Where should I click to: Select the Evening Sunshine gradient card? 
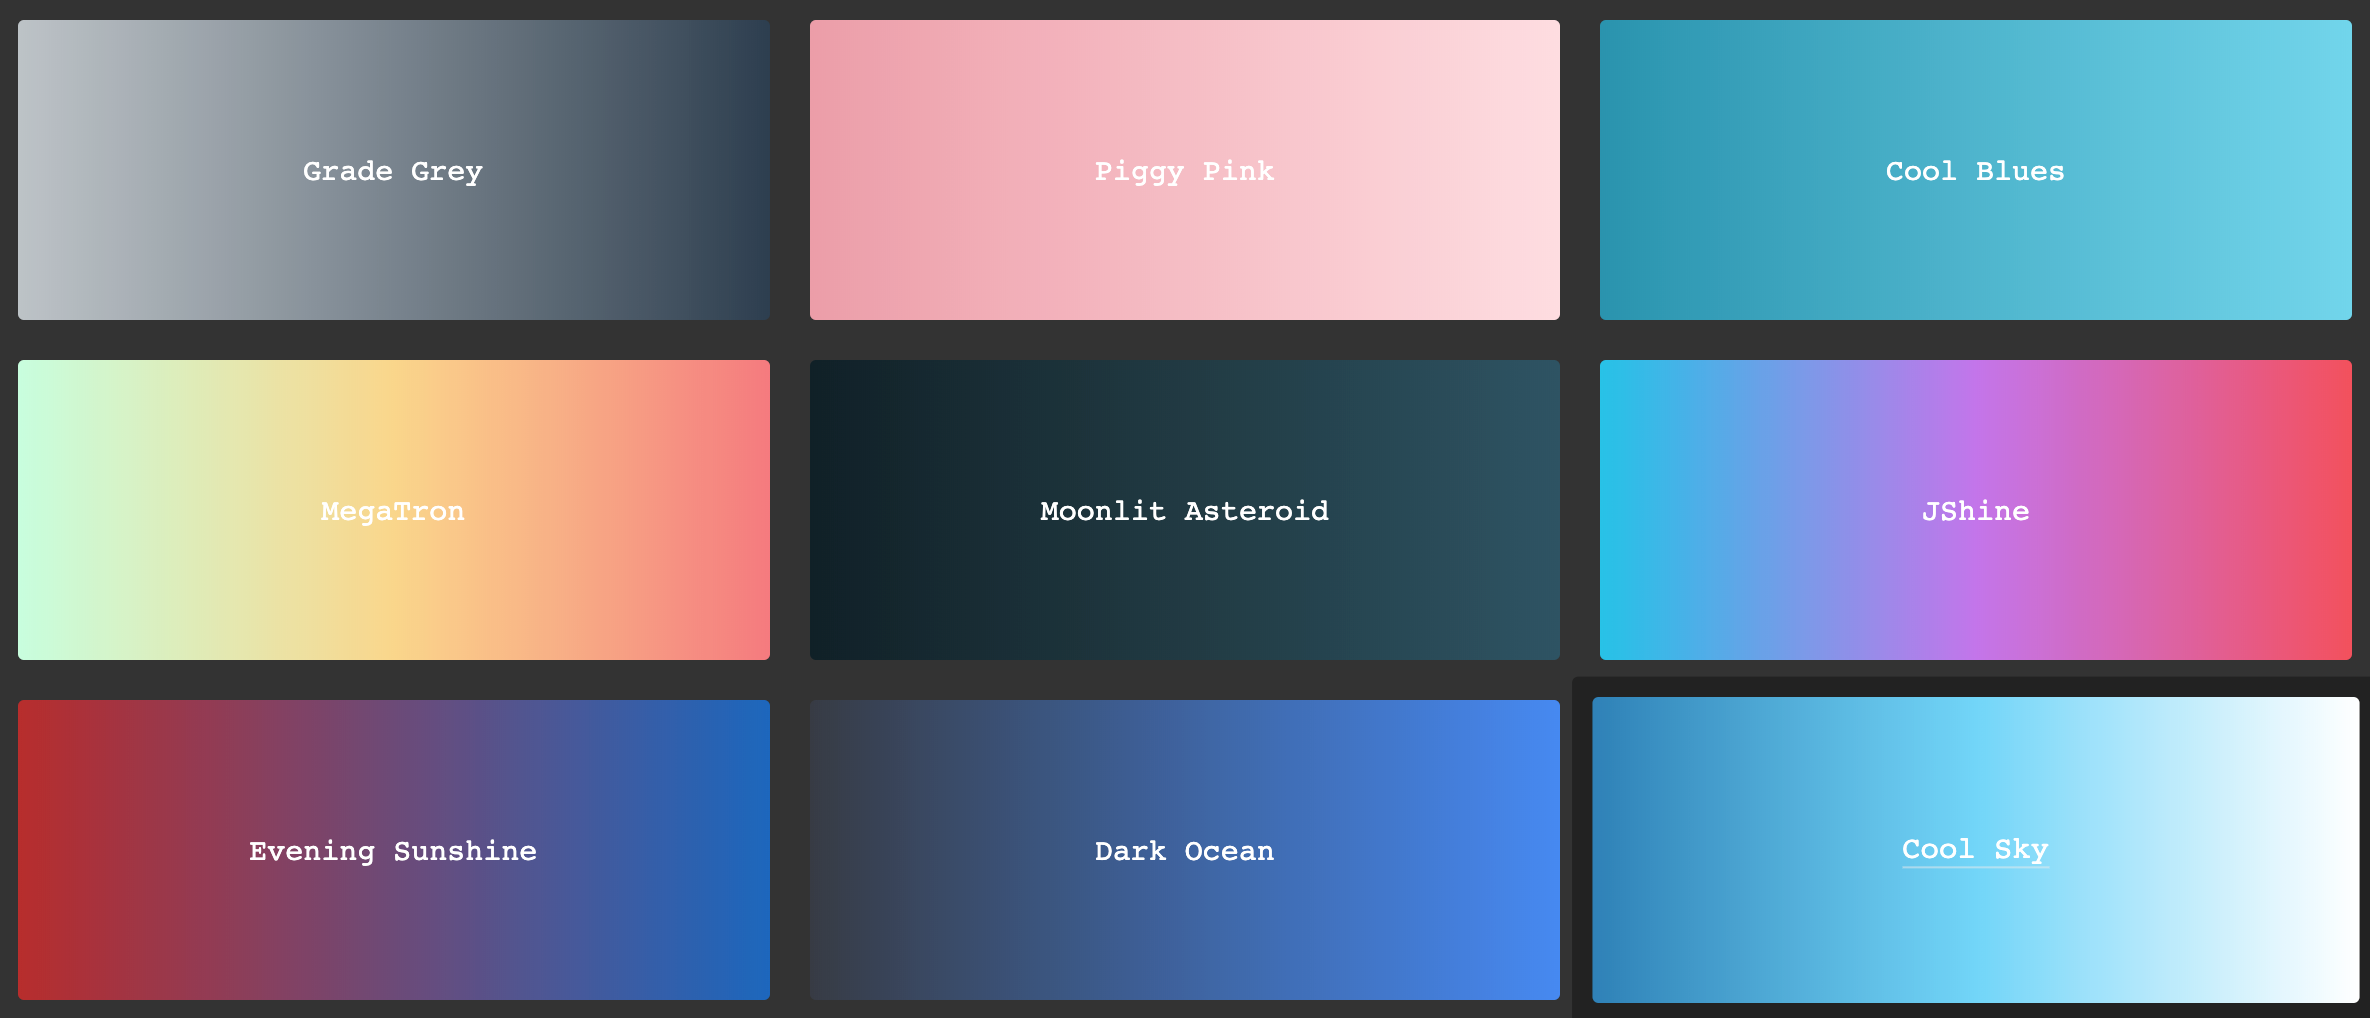pyautogui.click(x=393, y=851)
